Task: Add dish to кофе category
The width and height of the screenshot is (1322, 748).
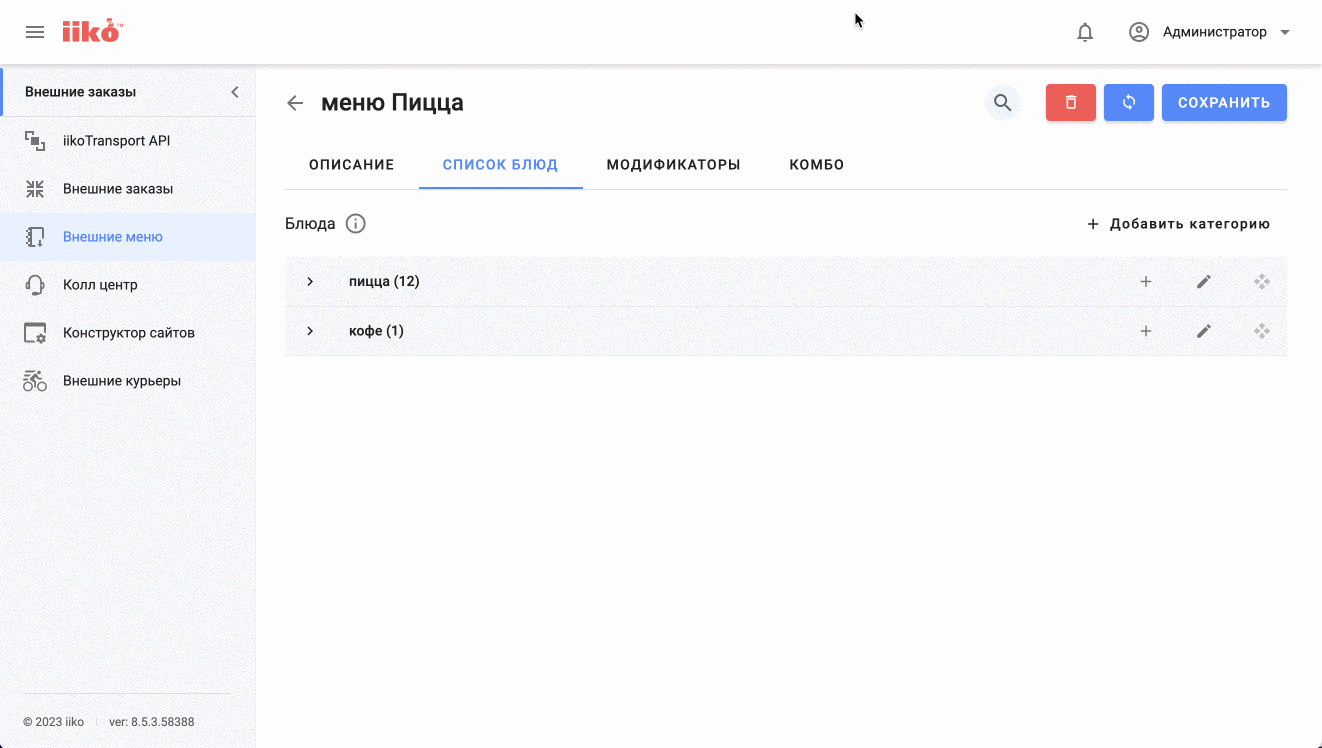Action: coord(1146,331)
